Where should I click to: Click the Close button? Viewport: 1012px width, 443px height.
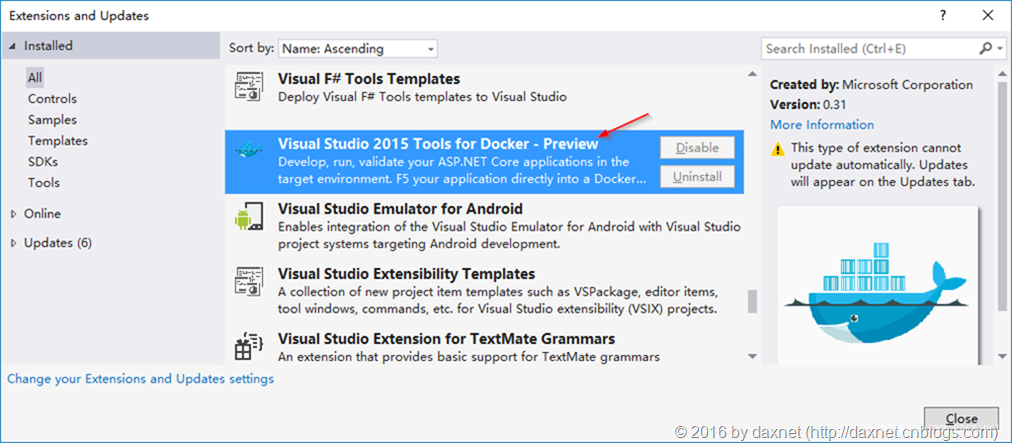click(x=961, y=418)
